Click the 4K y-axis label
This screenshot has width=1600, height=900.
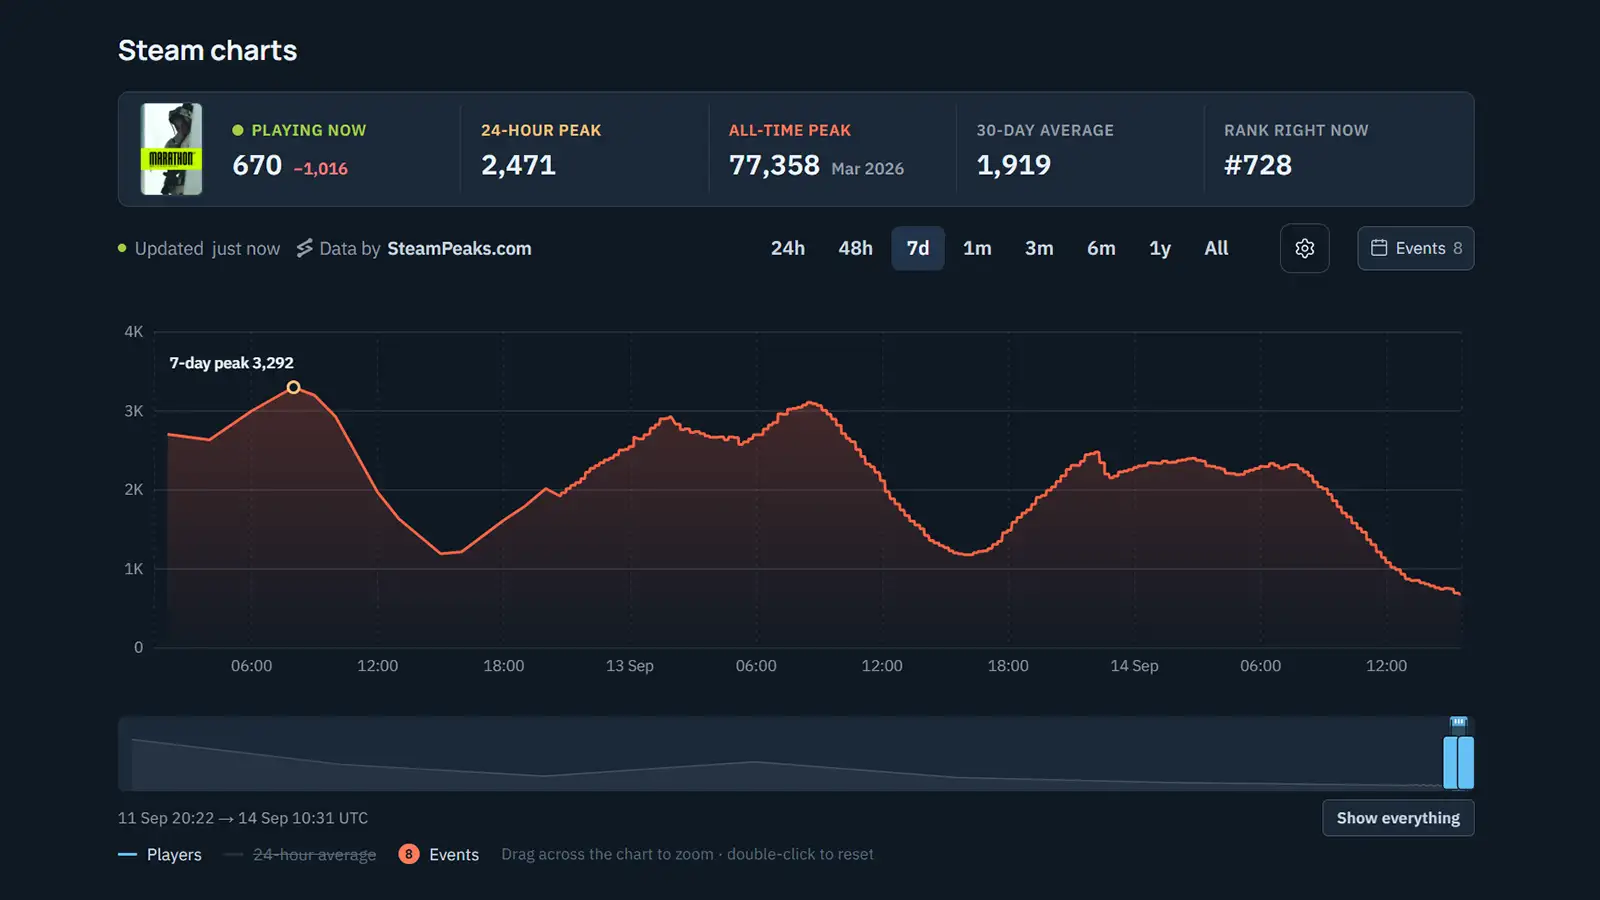(134, 331)
